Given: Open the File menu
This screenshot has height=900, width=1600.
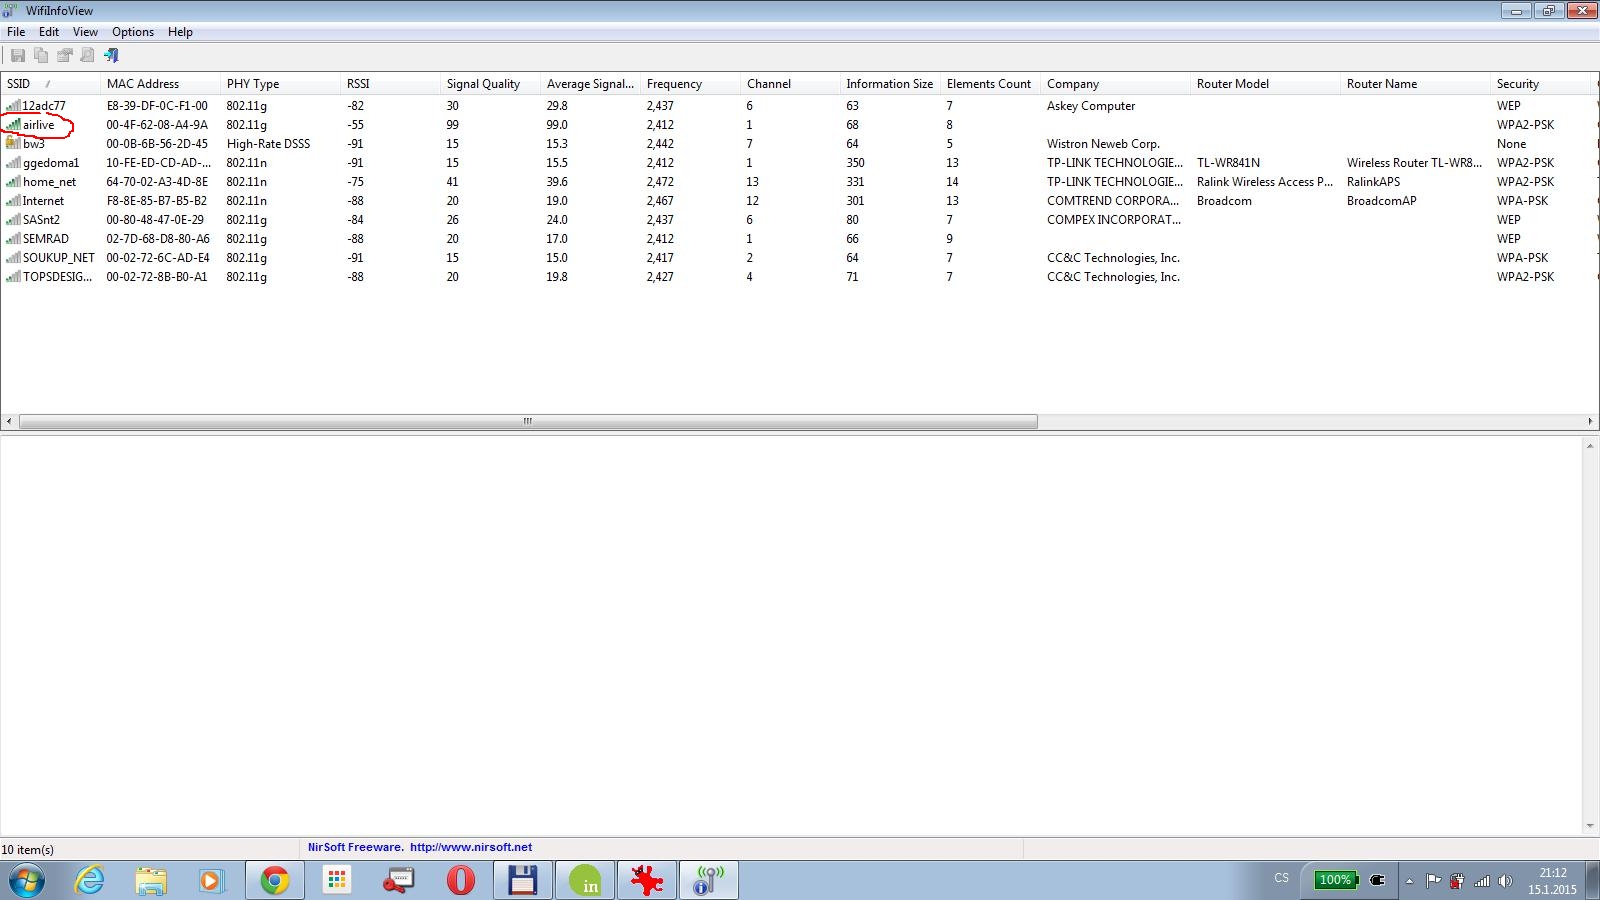Looking at the screenshot, I should tap(16, 32).
